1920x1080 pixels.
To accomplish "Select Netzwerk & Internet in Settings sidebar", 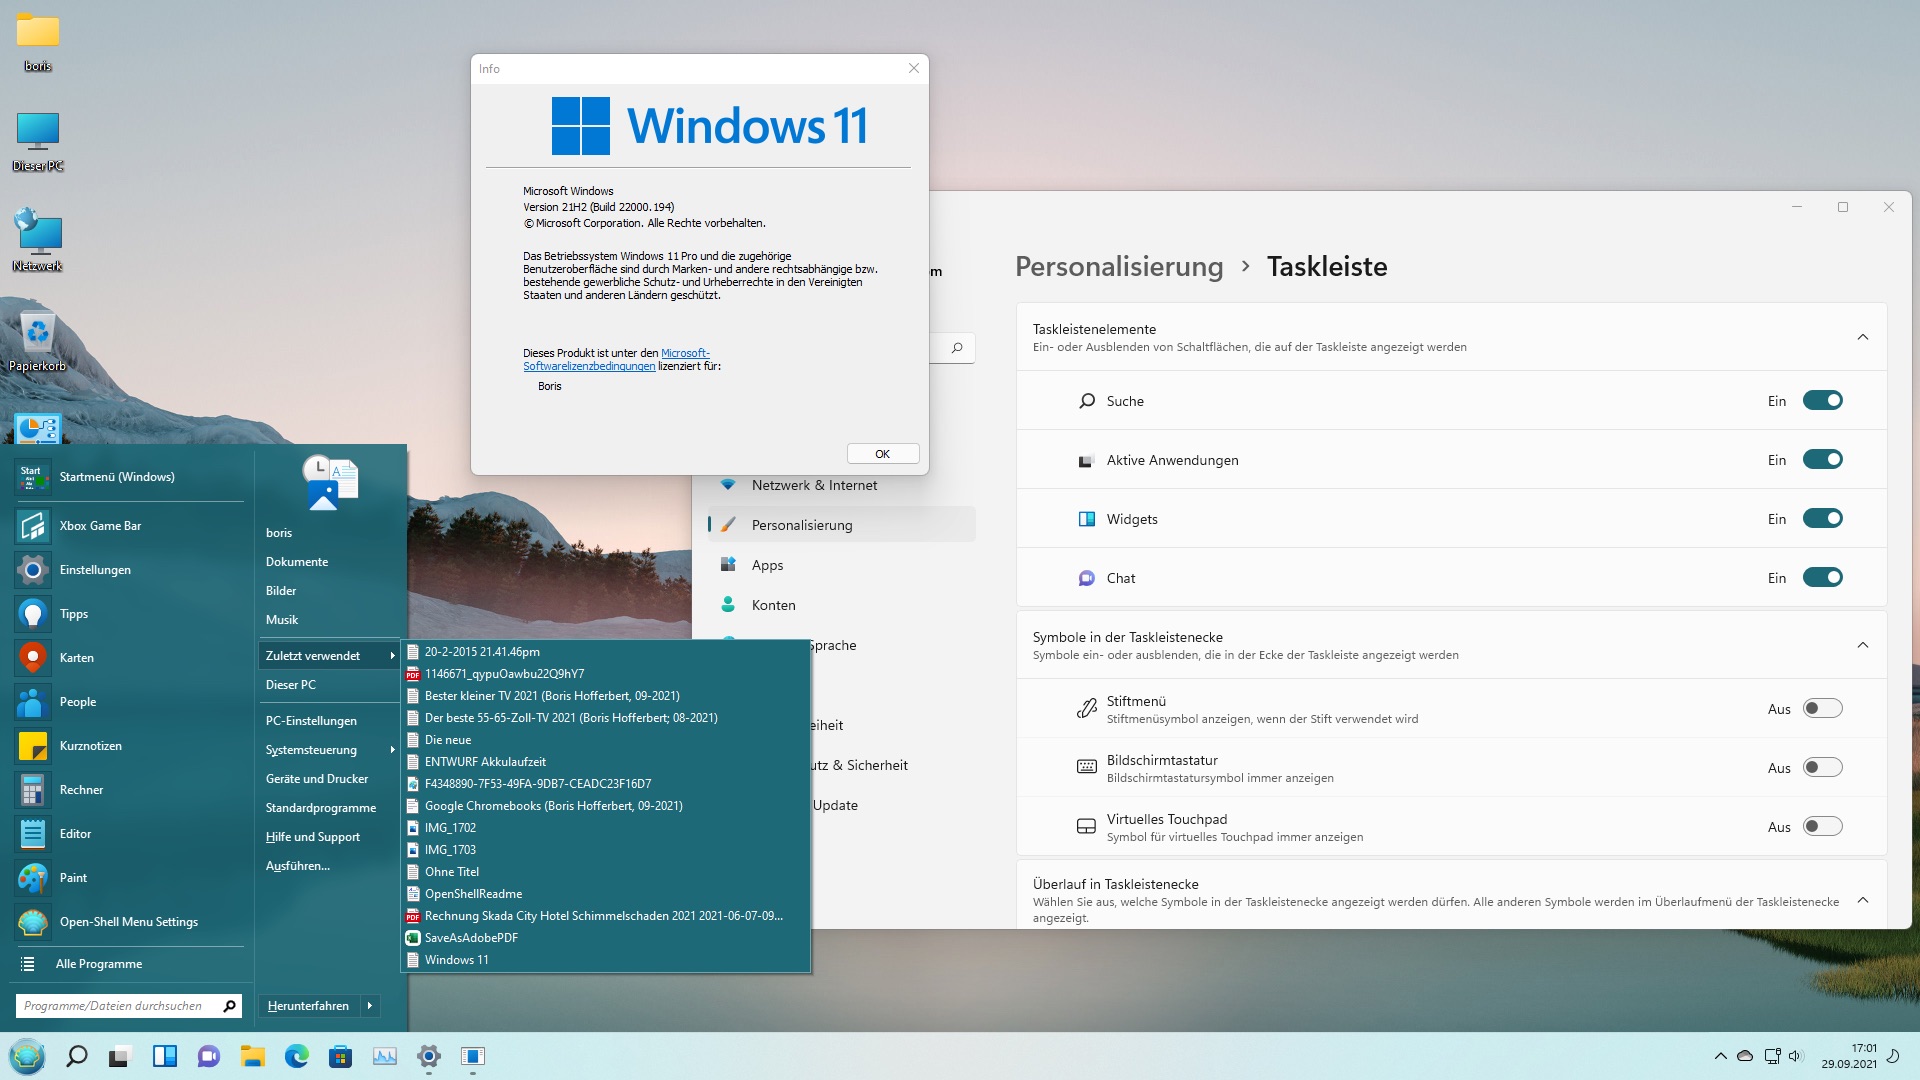I will tap(841, 485).
